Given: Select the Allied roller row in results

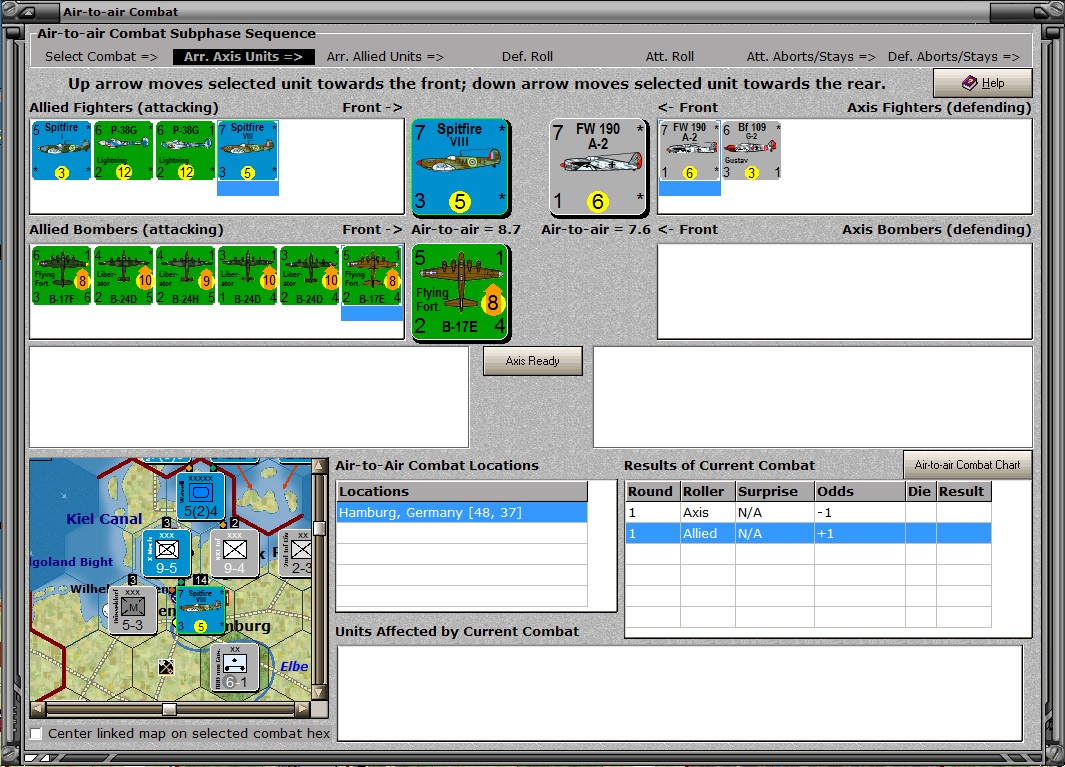Looking at the screenshot, I should [808, 533].
